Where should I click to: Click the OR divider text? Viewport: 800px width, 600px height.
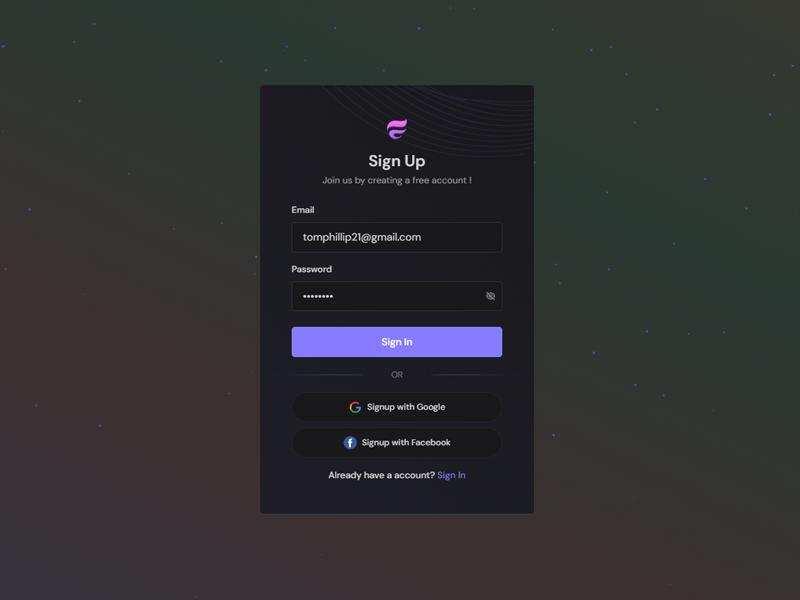396,374
